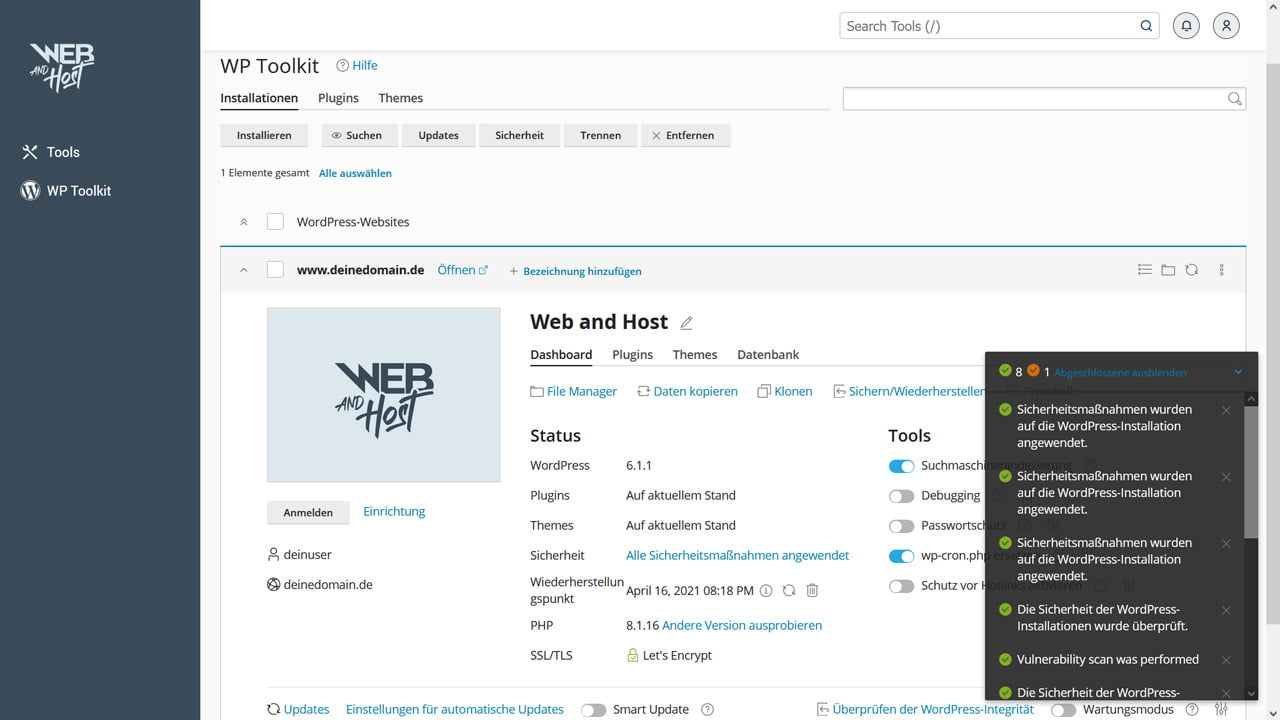
Task: Click the Trennen button
Action: pos(600,135)
